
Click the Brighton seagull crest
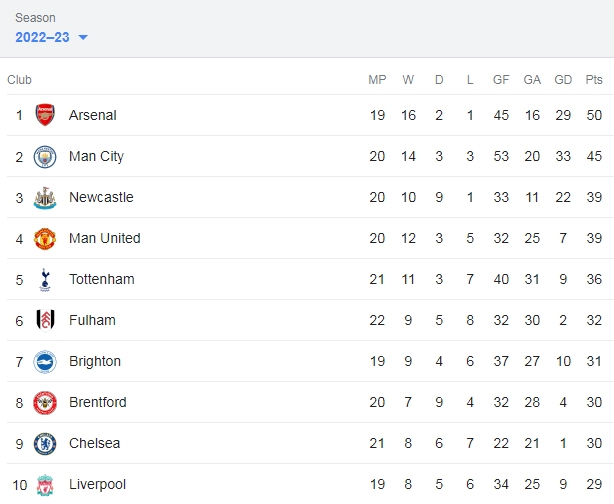click(45, 362)
